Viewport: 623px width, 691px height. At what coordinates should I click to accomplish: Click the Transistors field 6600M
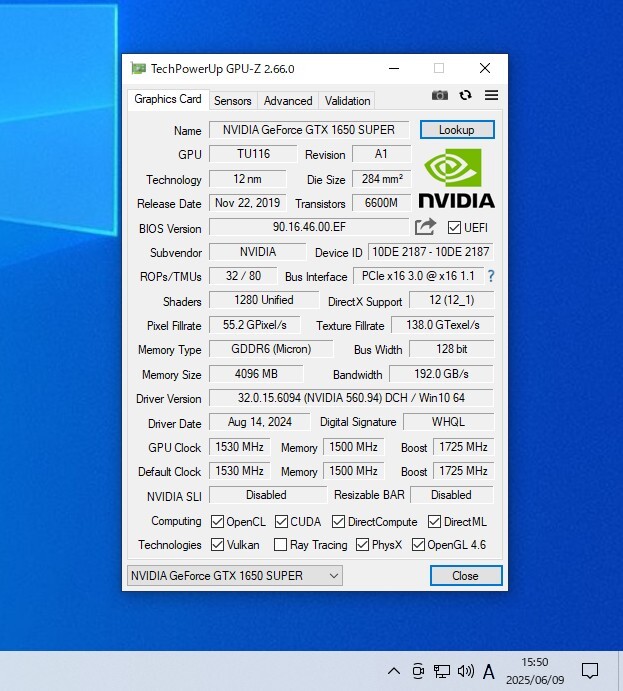[x=382, y=203]
